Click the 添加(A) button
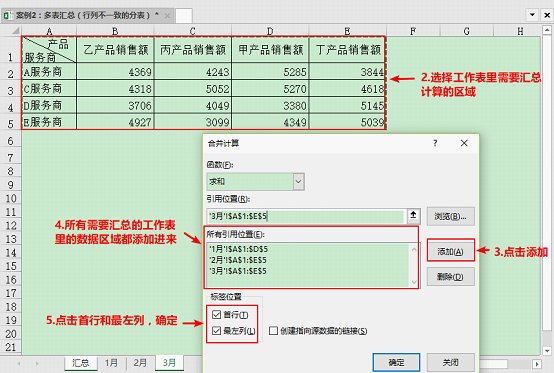 pos(450,251)
